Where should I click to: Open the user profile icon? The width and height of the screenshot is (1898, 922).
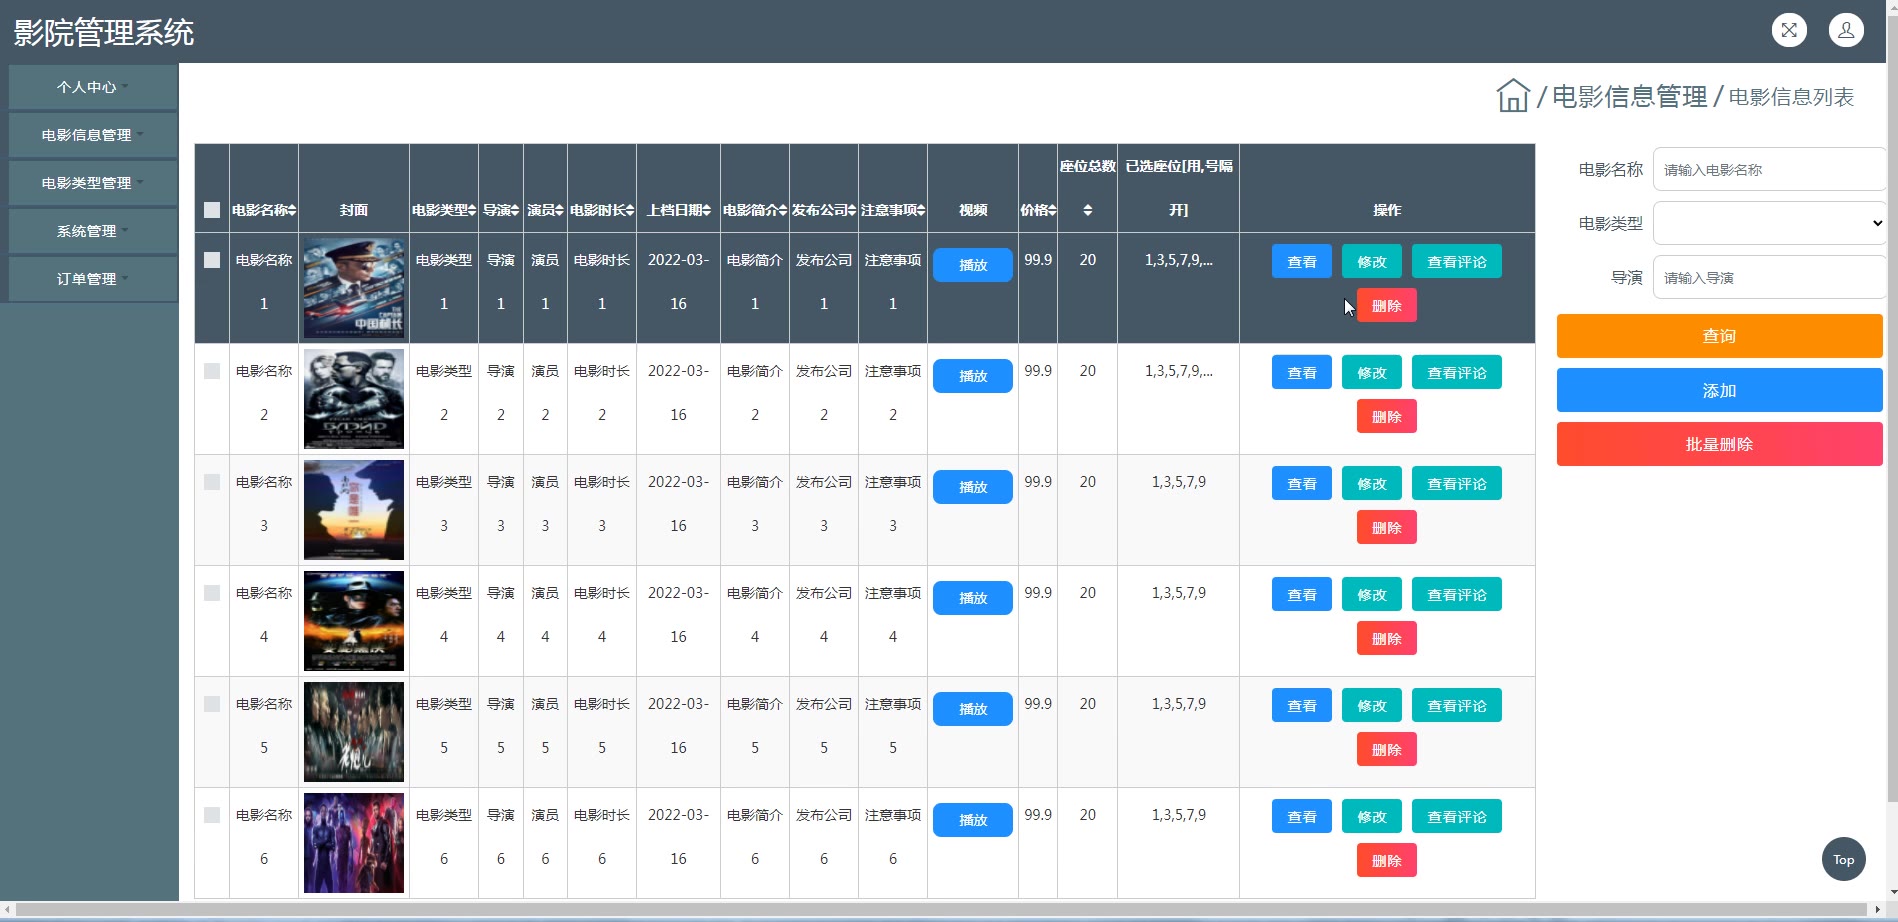point(1846,30)
